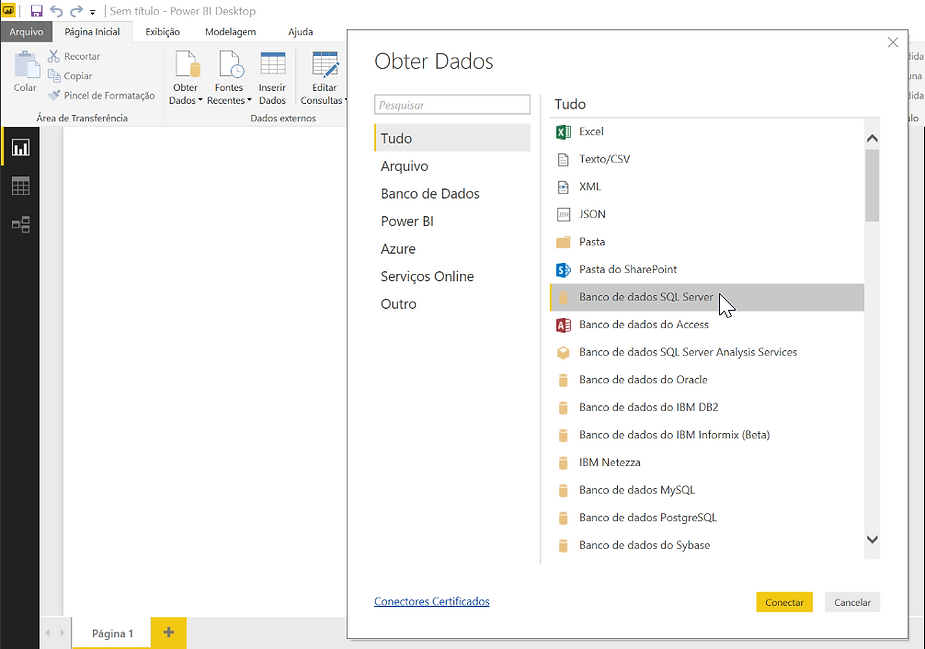This screenshot has height=649, width=925.
Task: Add a new page with plus button
Action: coord(169,632)
